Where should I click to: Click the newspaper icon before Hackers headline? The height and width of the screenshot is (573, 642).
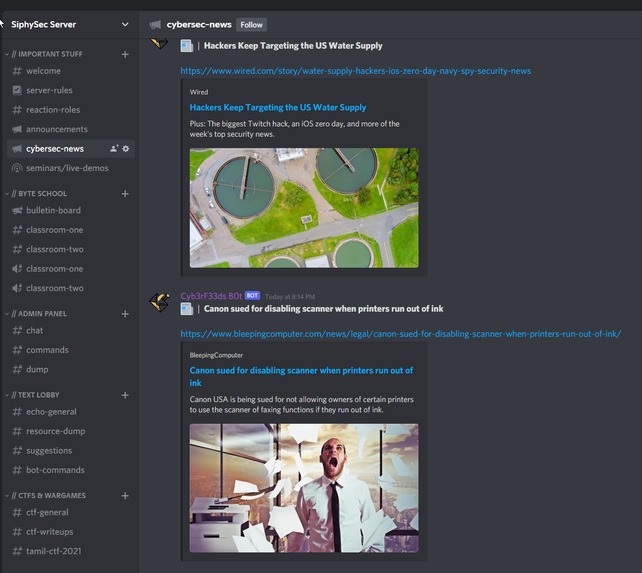coord(187,45)
